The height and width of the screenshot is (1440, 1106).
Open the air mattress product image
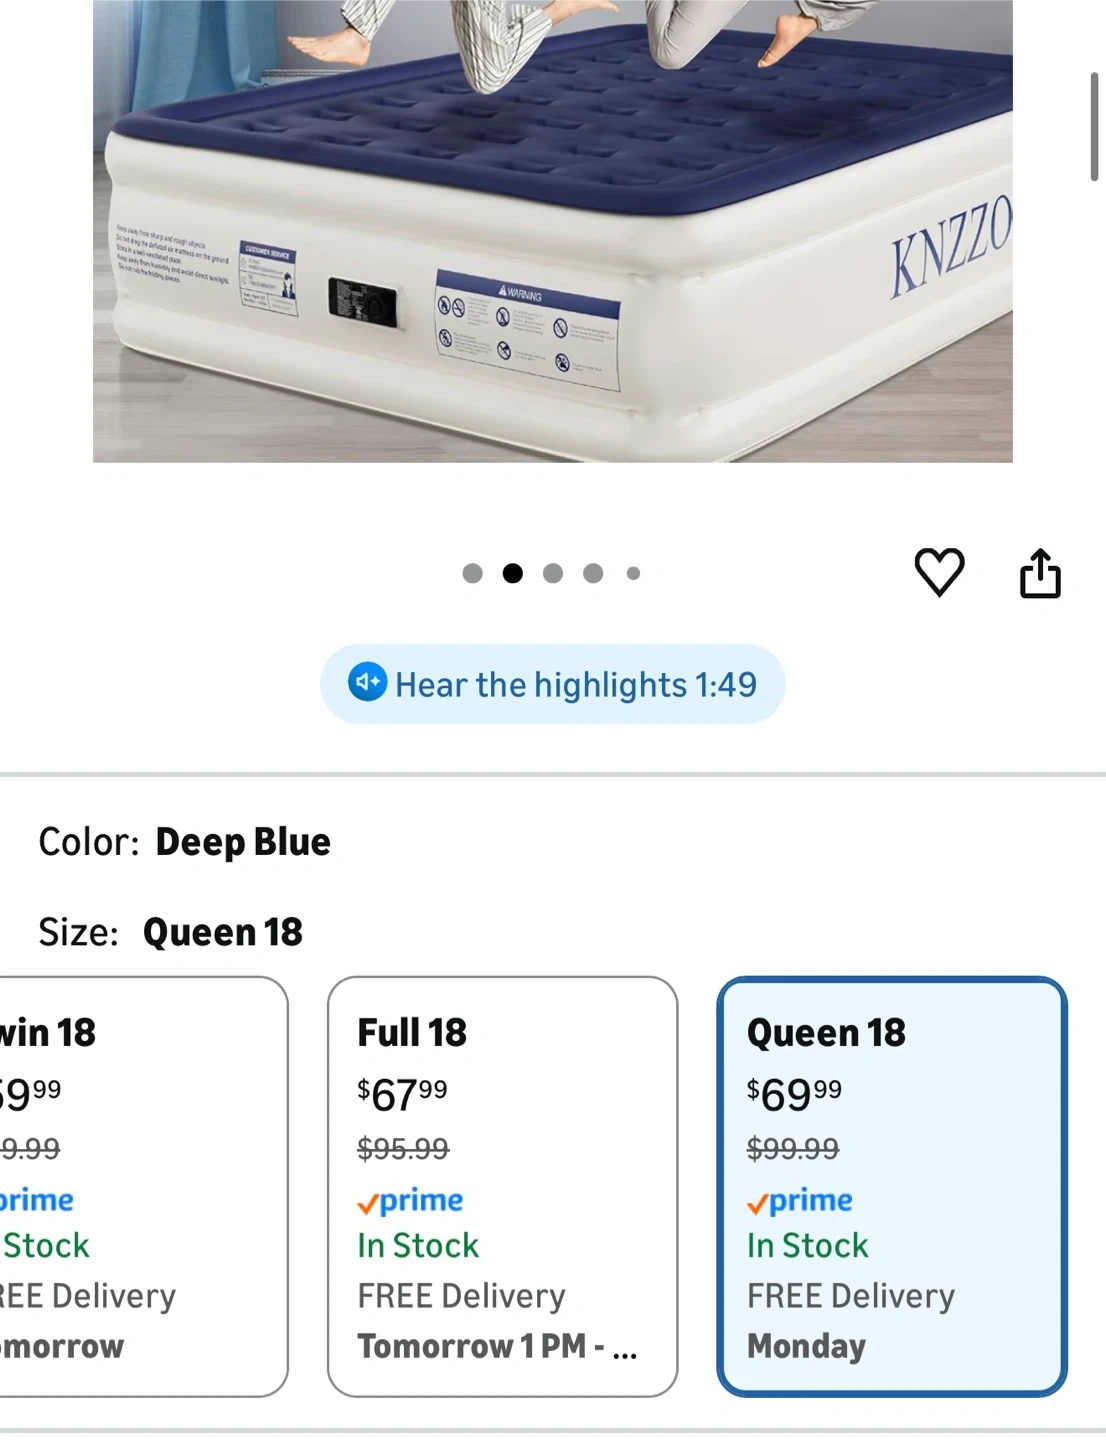tap(552, 231)
